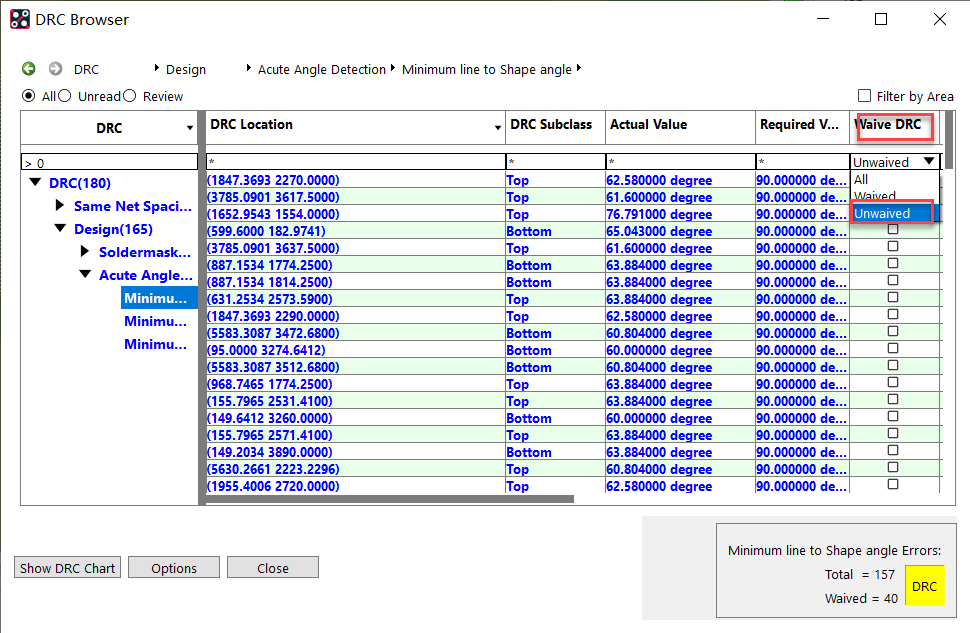Click the DRC Location filter input field

point(355,162)
